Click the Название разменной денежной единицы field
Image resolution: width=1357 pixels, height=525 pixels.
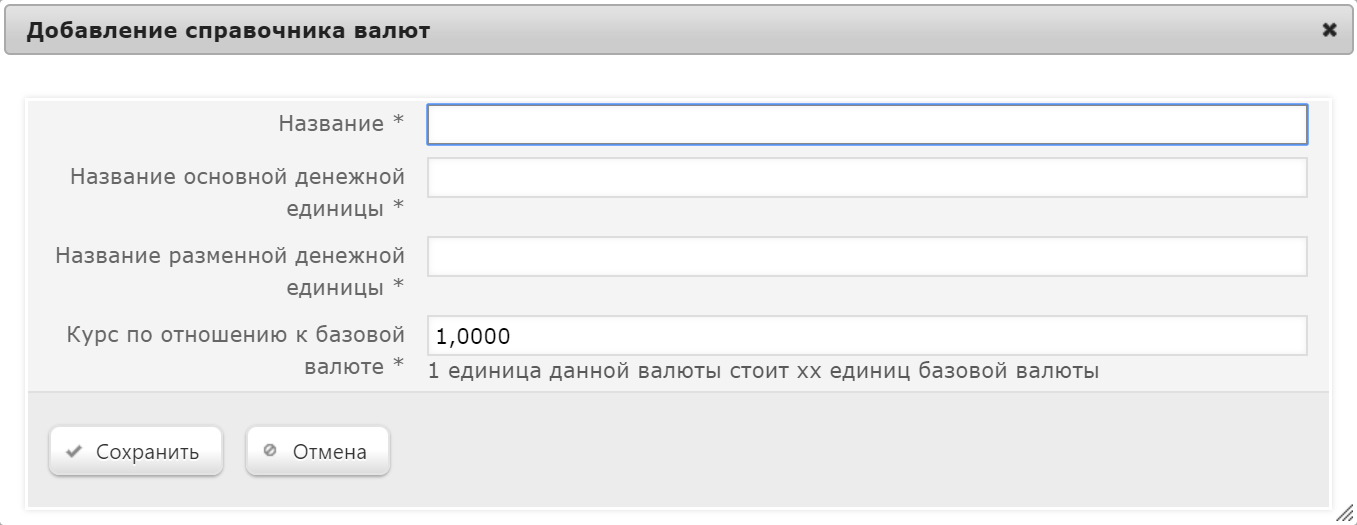point(867,257)
